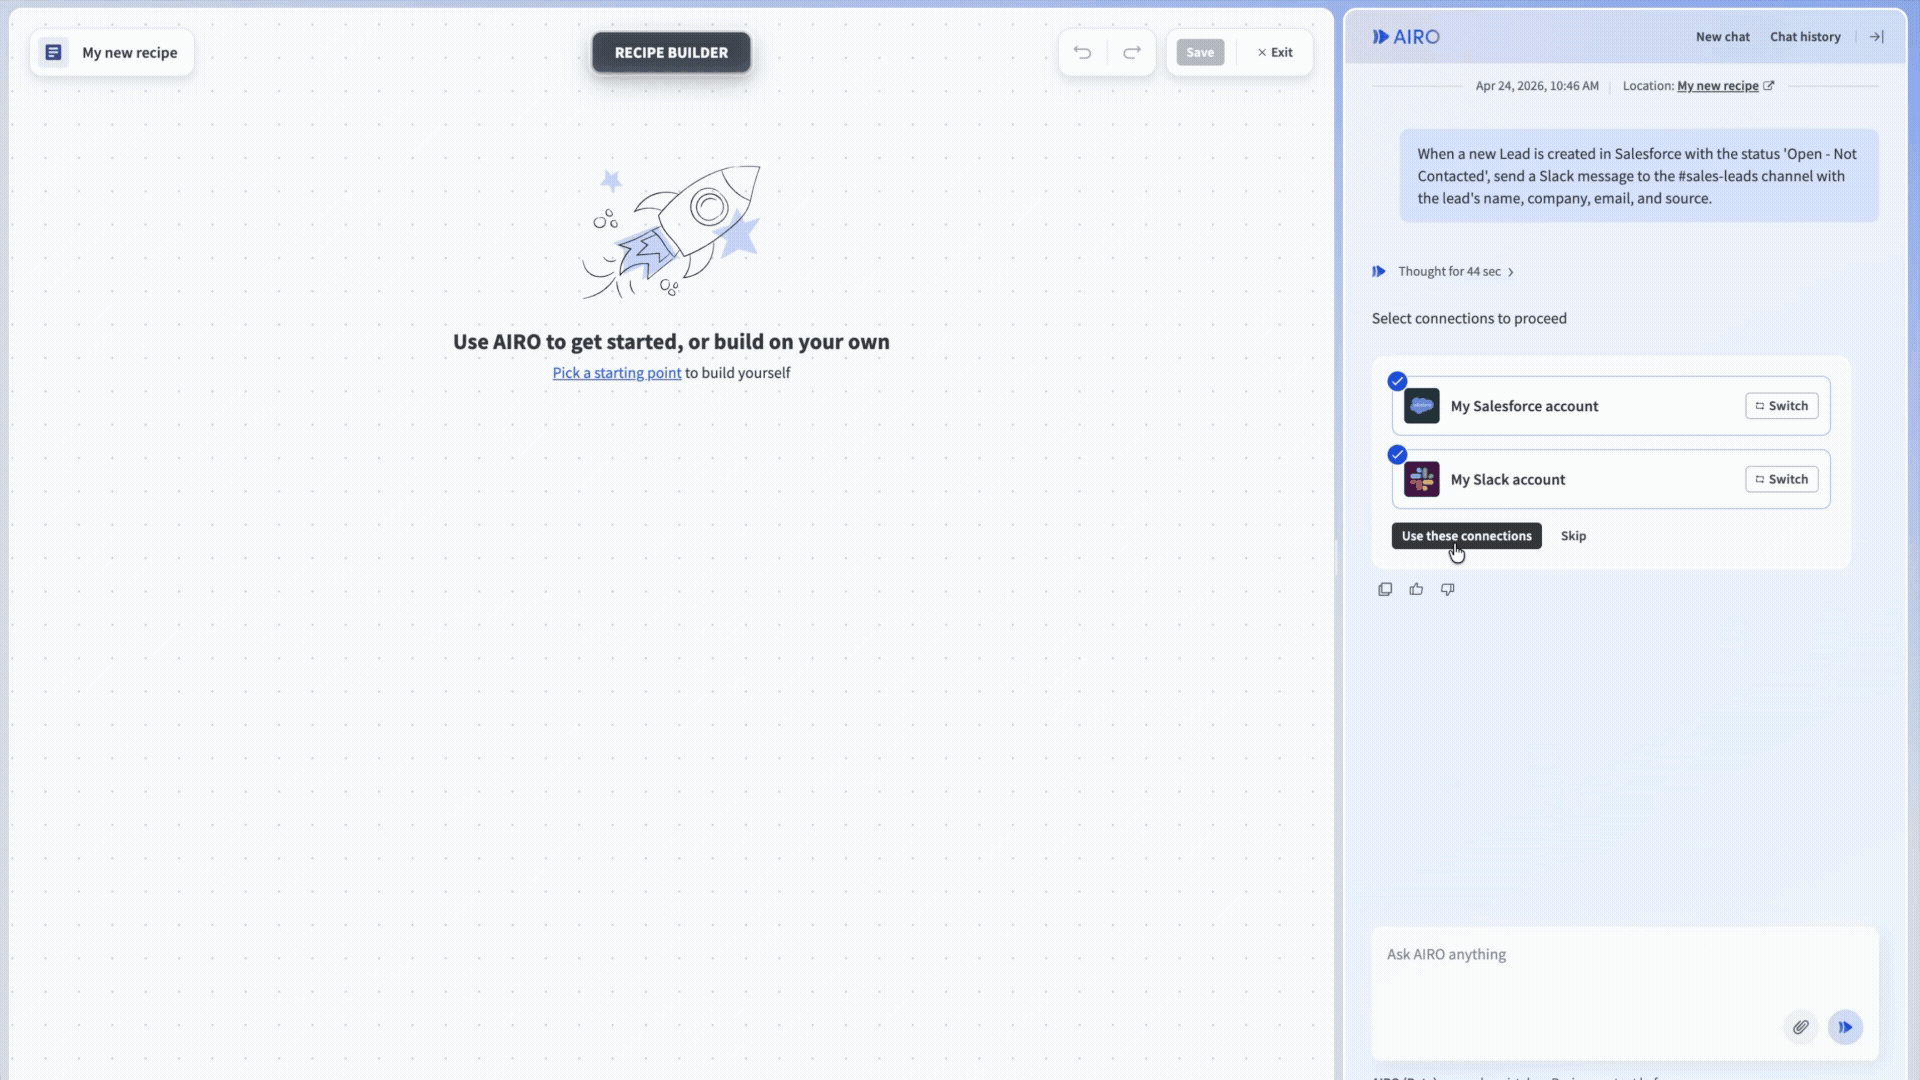This screenshot has height=1080, width=1920.
Task: Open the My new recipe location link
Action: pos(1717,86)
